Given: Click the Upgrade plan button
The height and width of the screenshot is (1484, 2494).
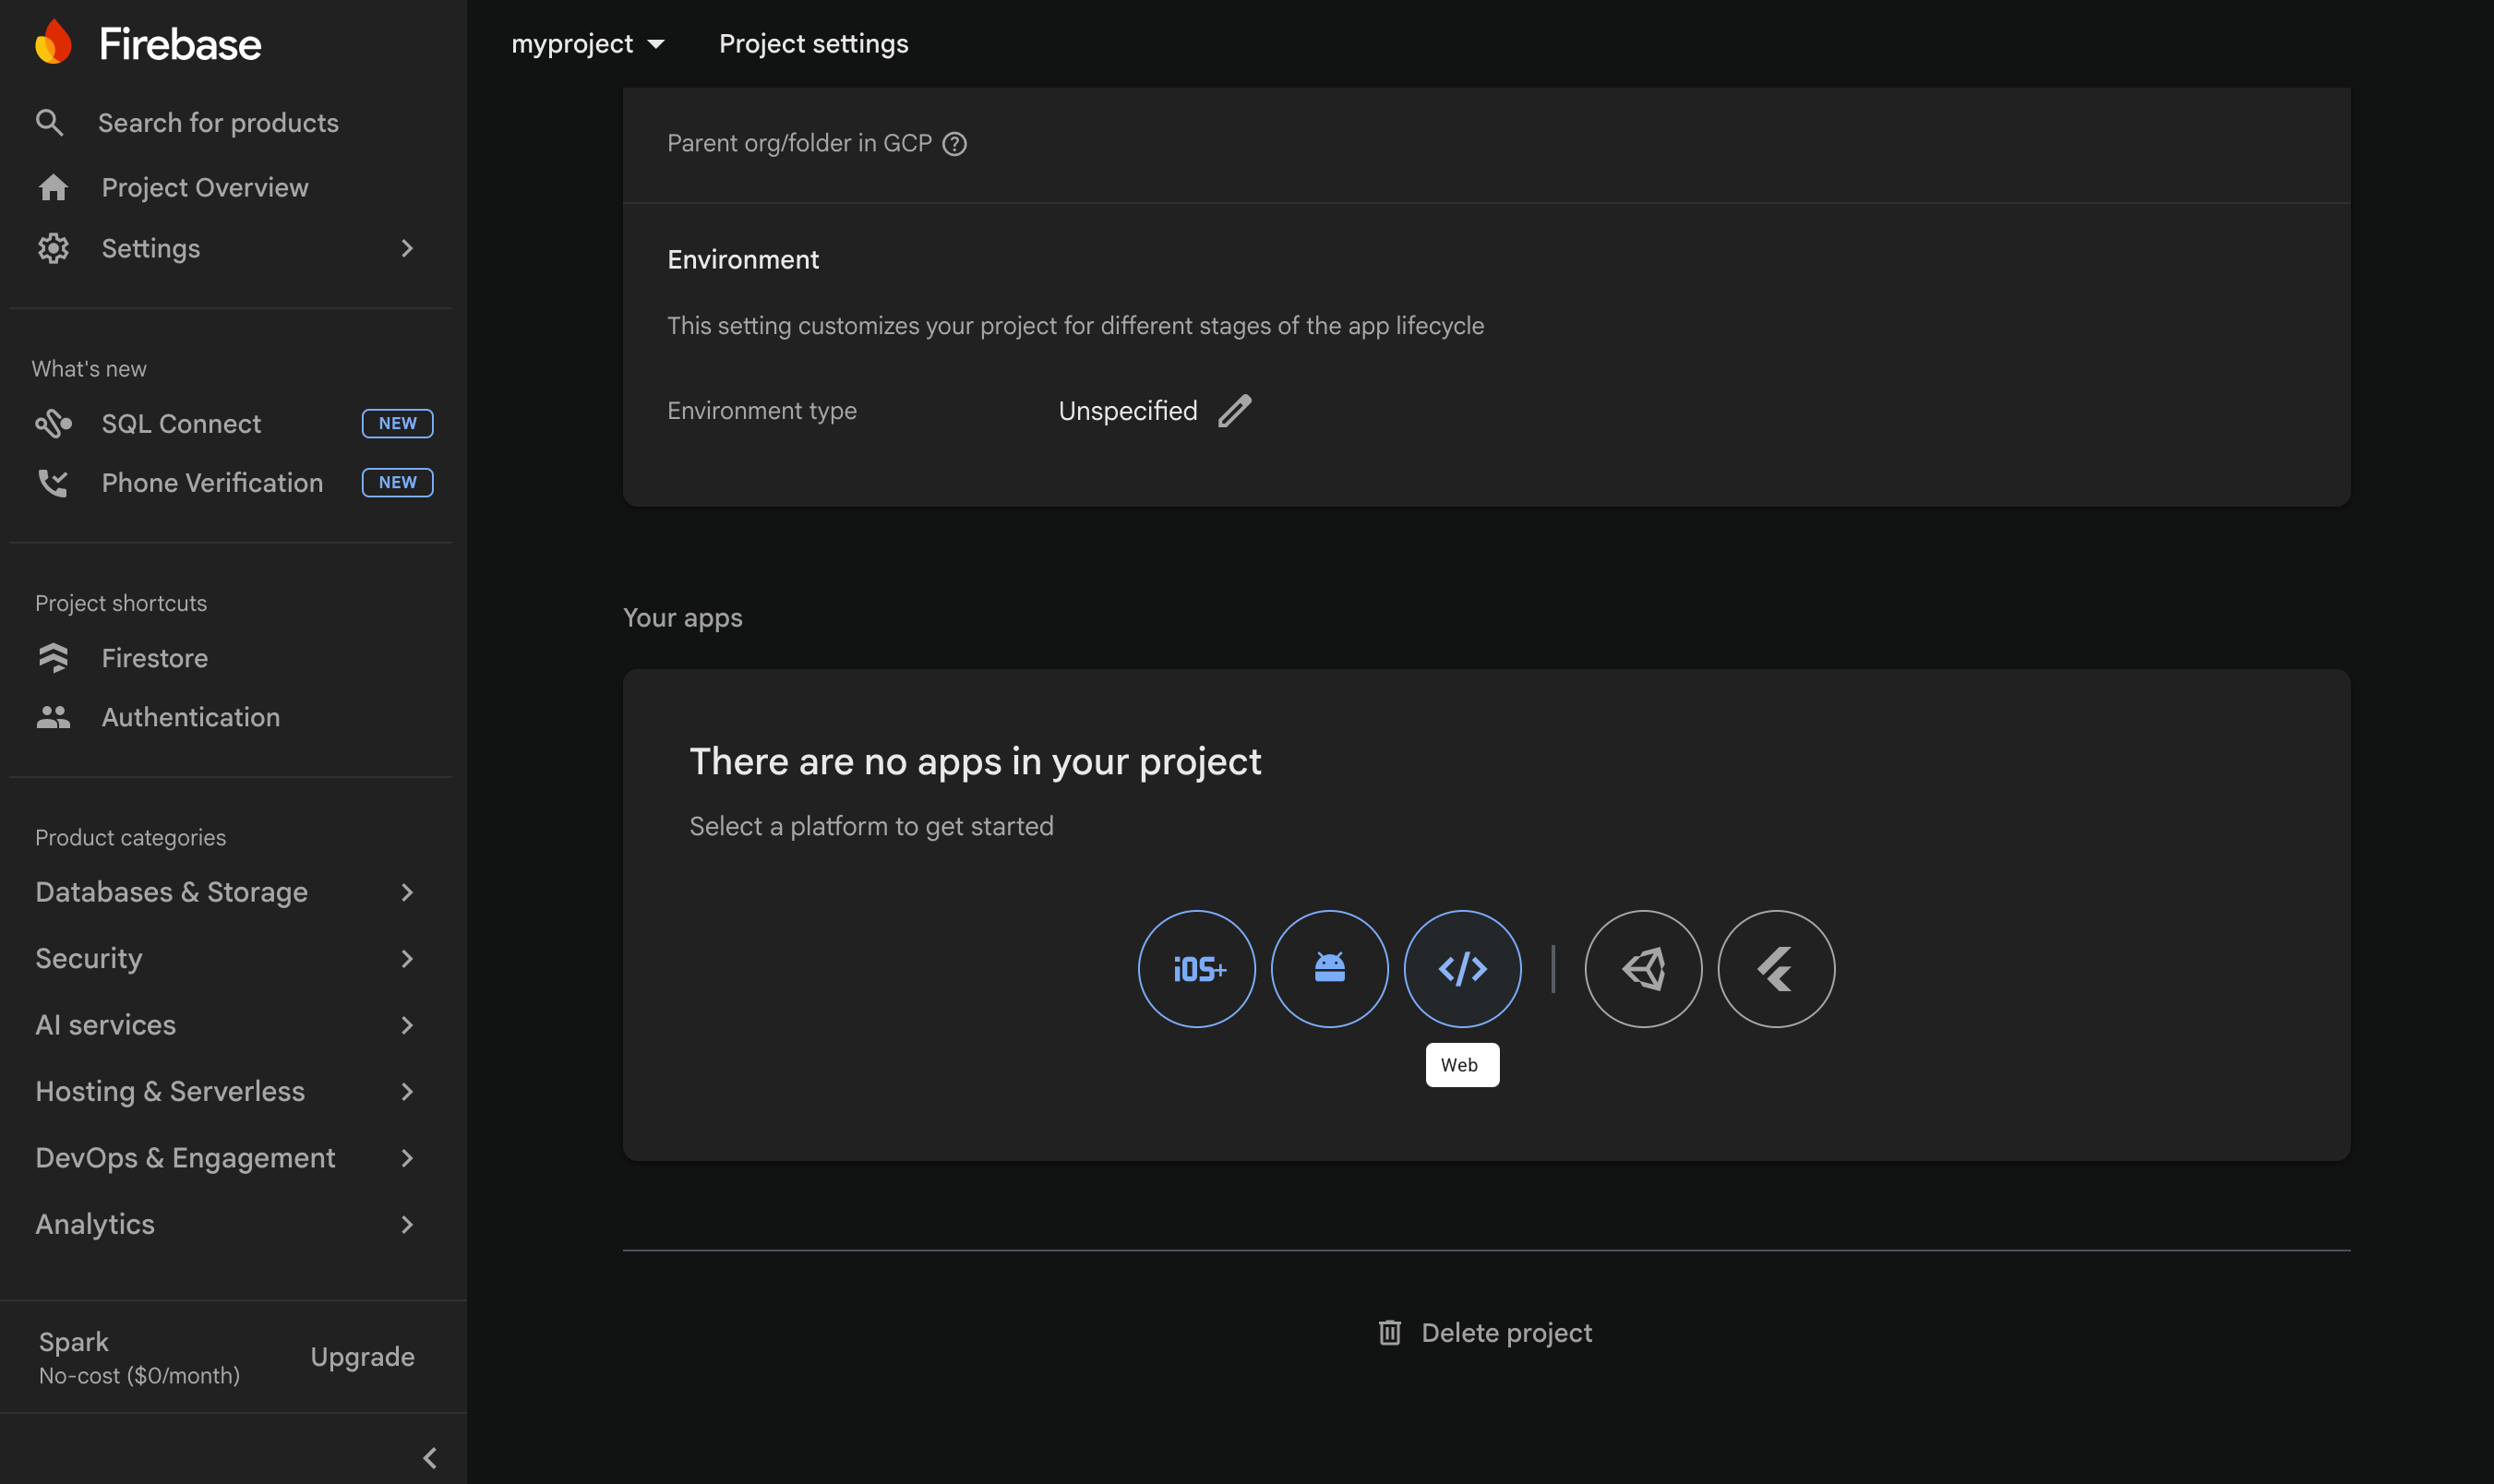Looking at the screenshot, I should point(362,1356).
